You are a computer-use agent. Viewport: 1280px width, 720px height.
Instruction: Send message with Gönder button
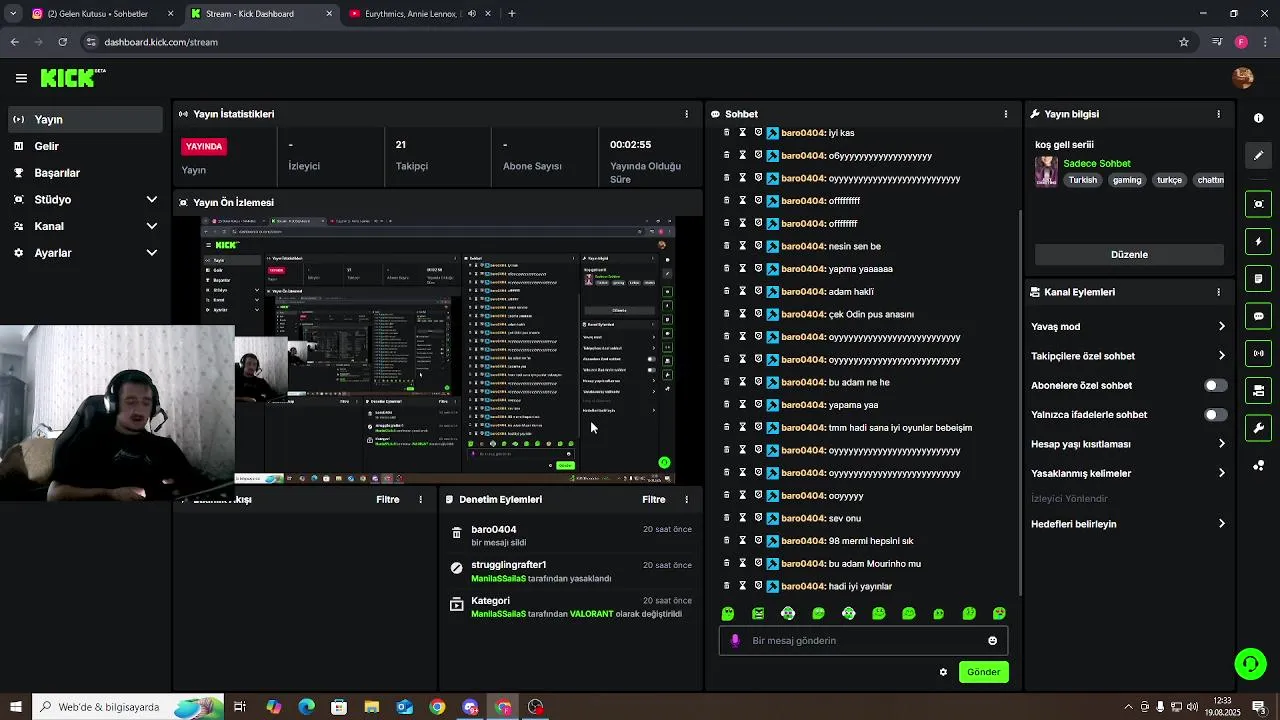point(983,672)
